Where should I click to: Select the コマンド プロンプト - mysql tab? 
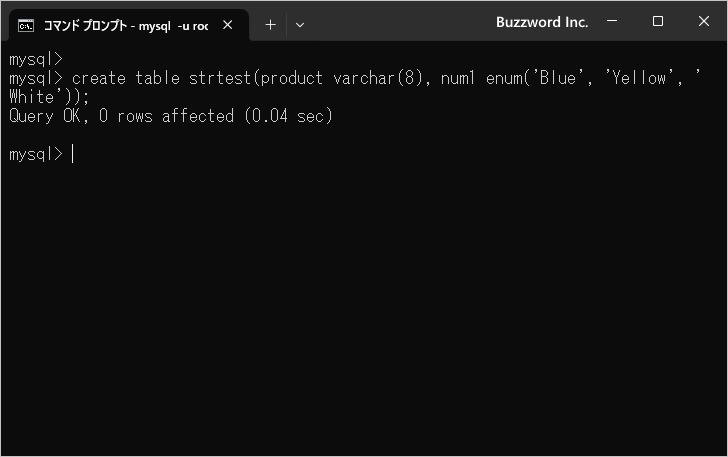(x=126, y=26)
